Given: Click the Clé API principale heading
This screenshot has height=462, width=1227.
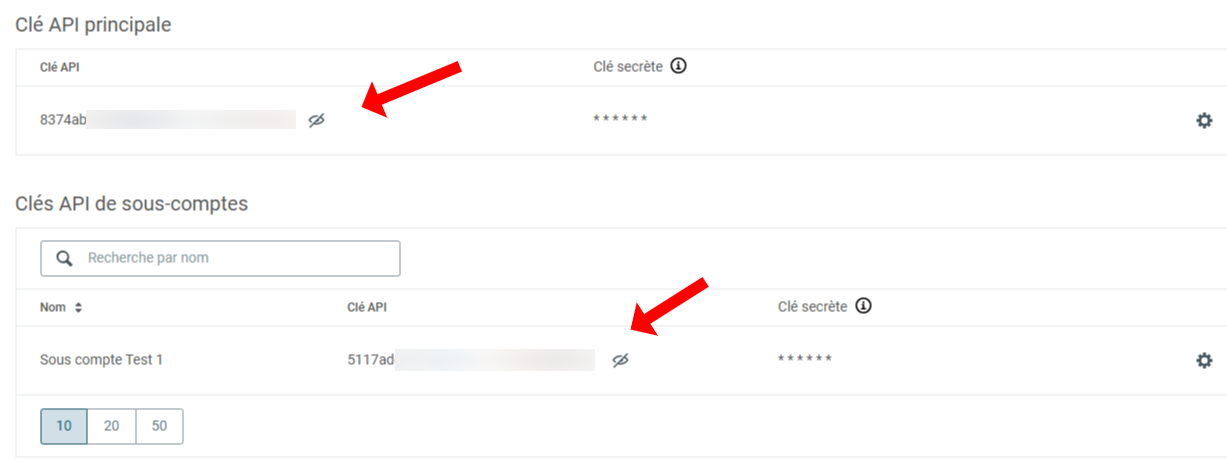Looking at the screenshot, I should click(93, 25).
